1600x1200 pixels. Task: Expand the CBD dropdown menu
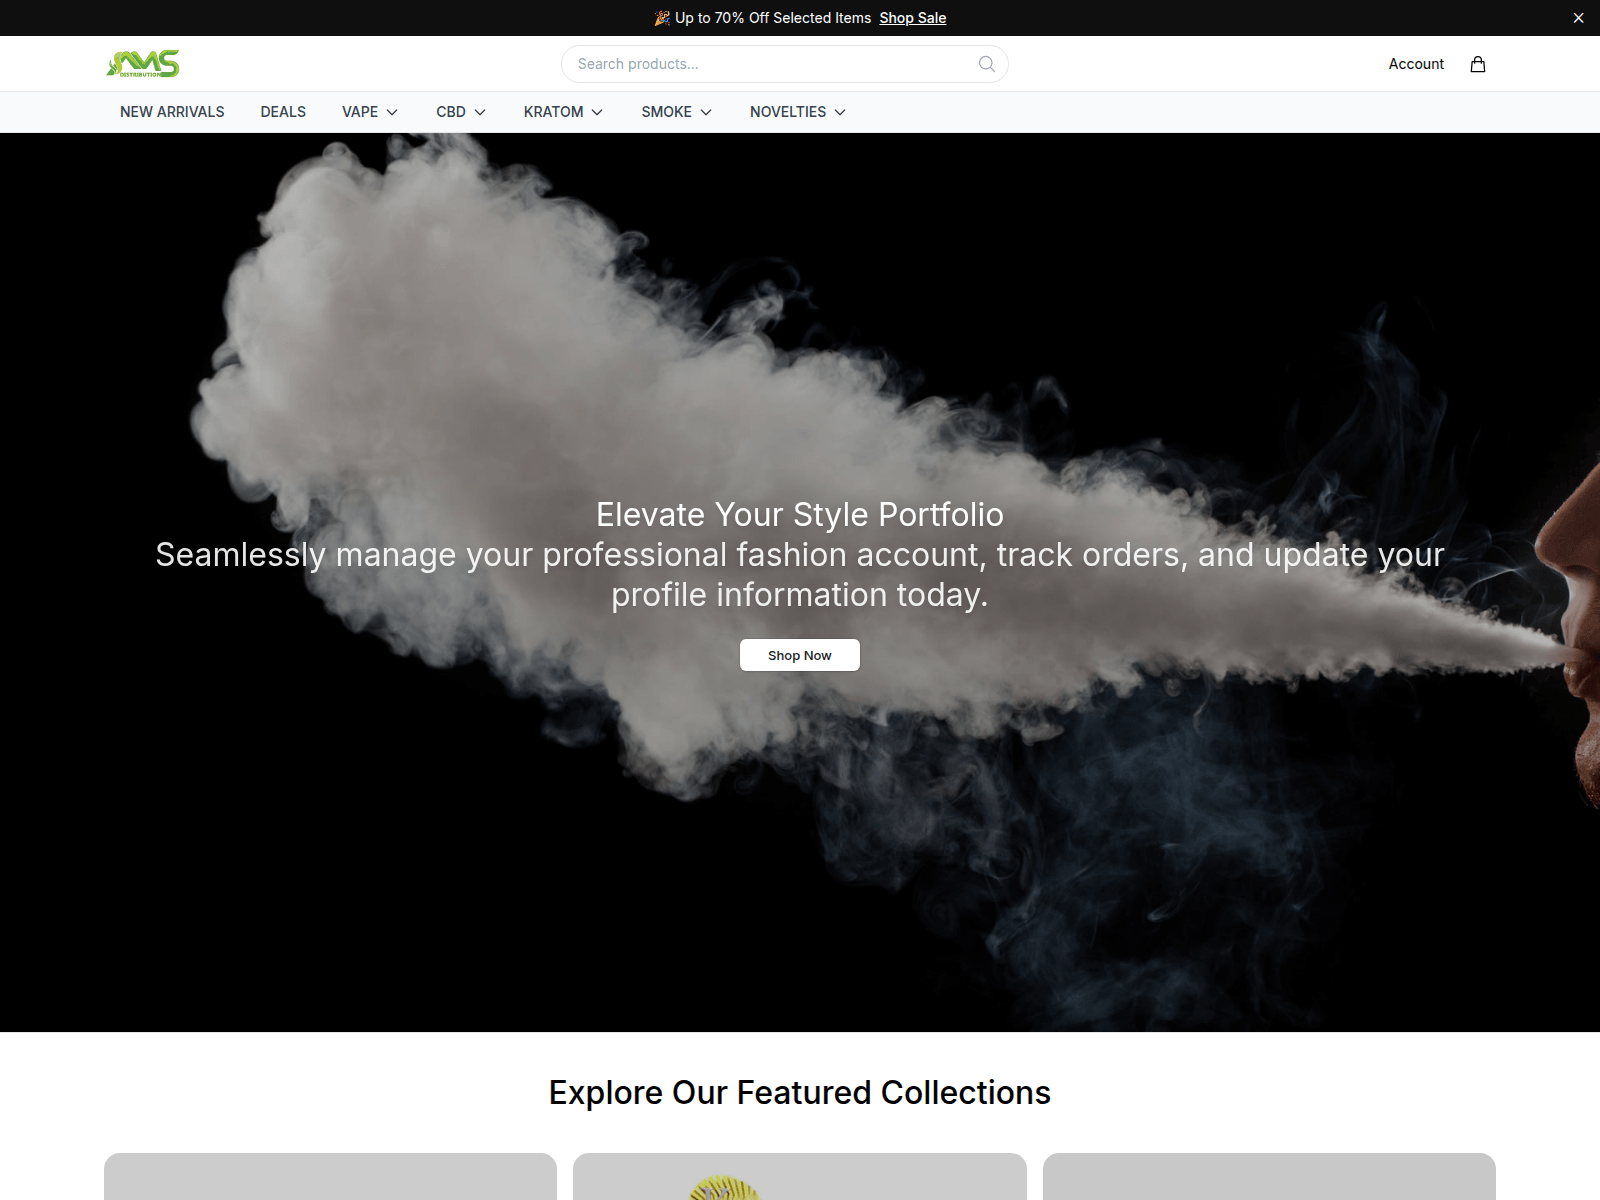coord(461,112)
